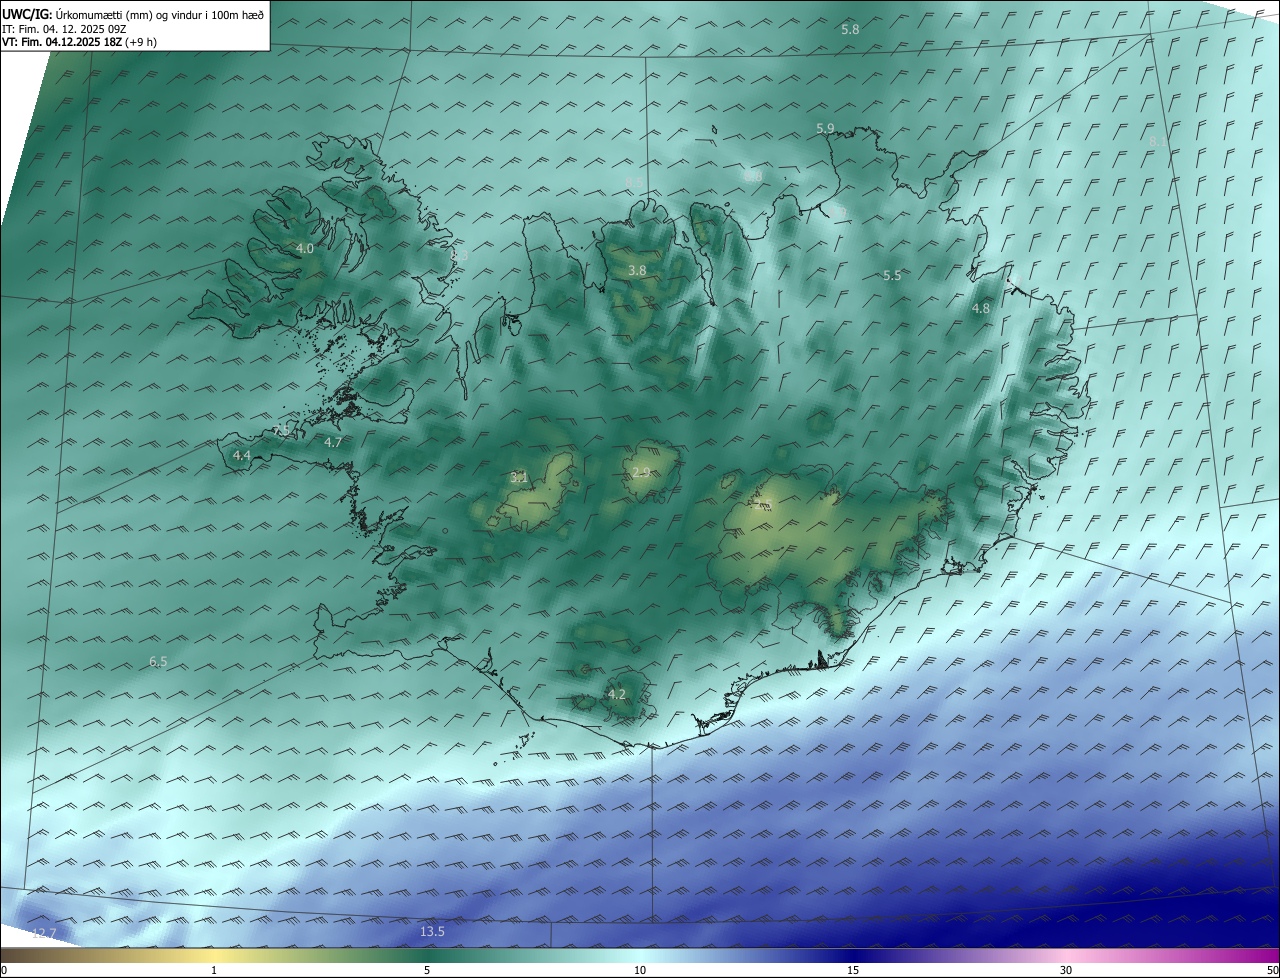
Task: Click the 0 tick on the color scale
Action: (x=4, y=970)
